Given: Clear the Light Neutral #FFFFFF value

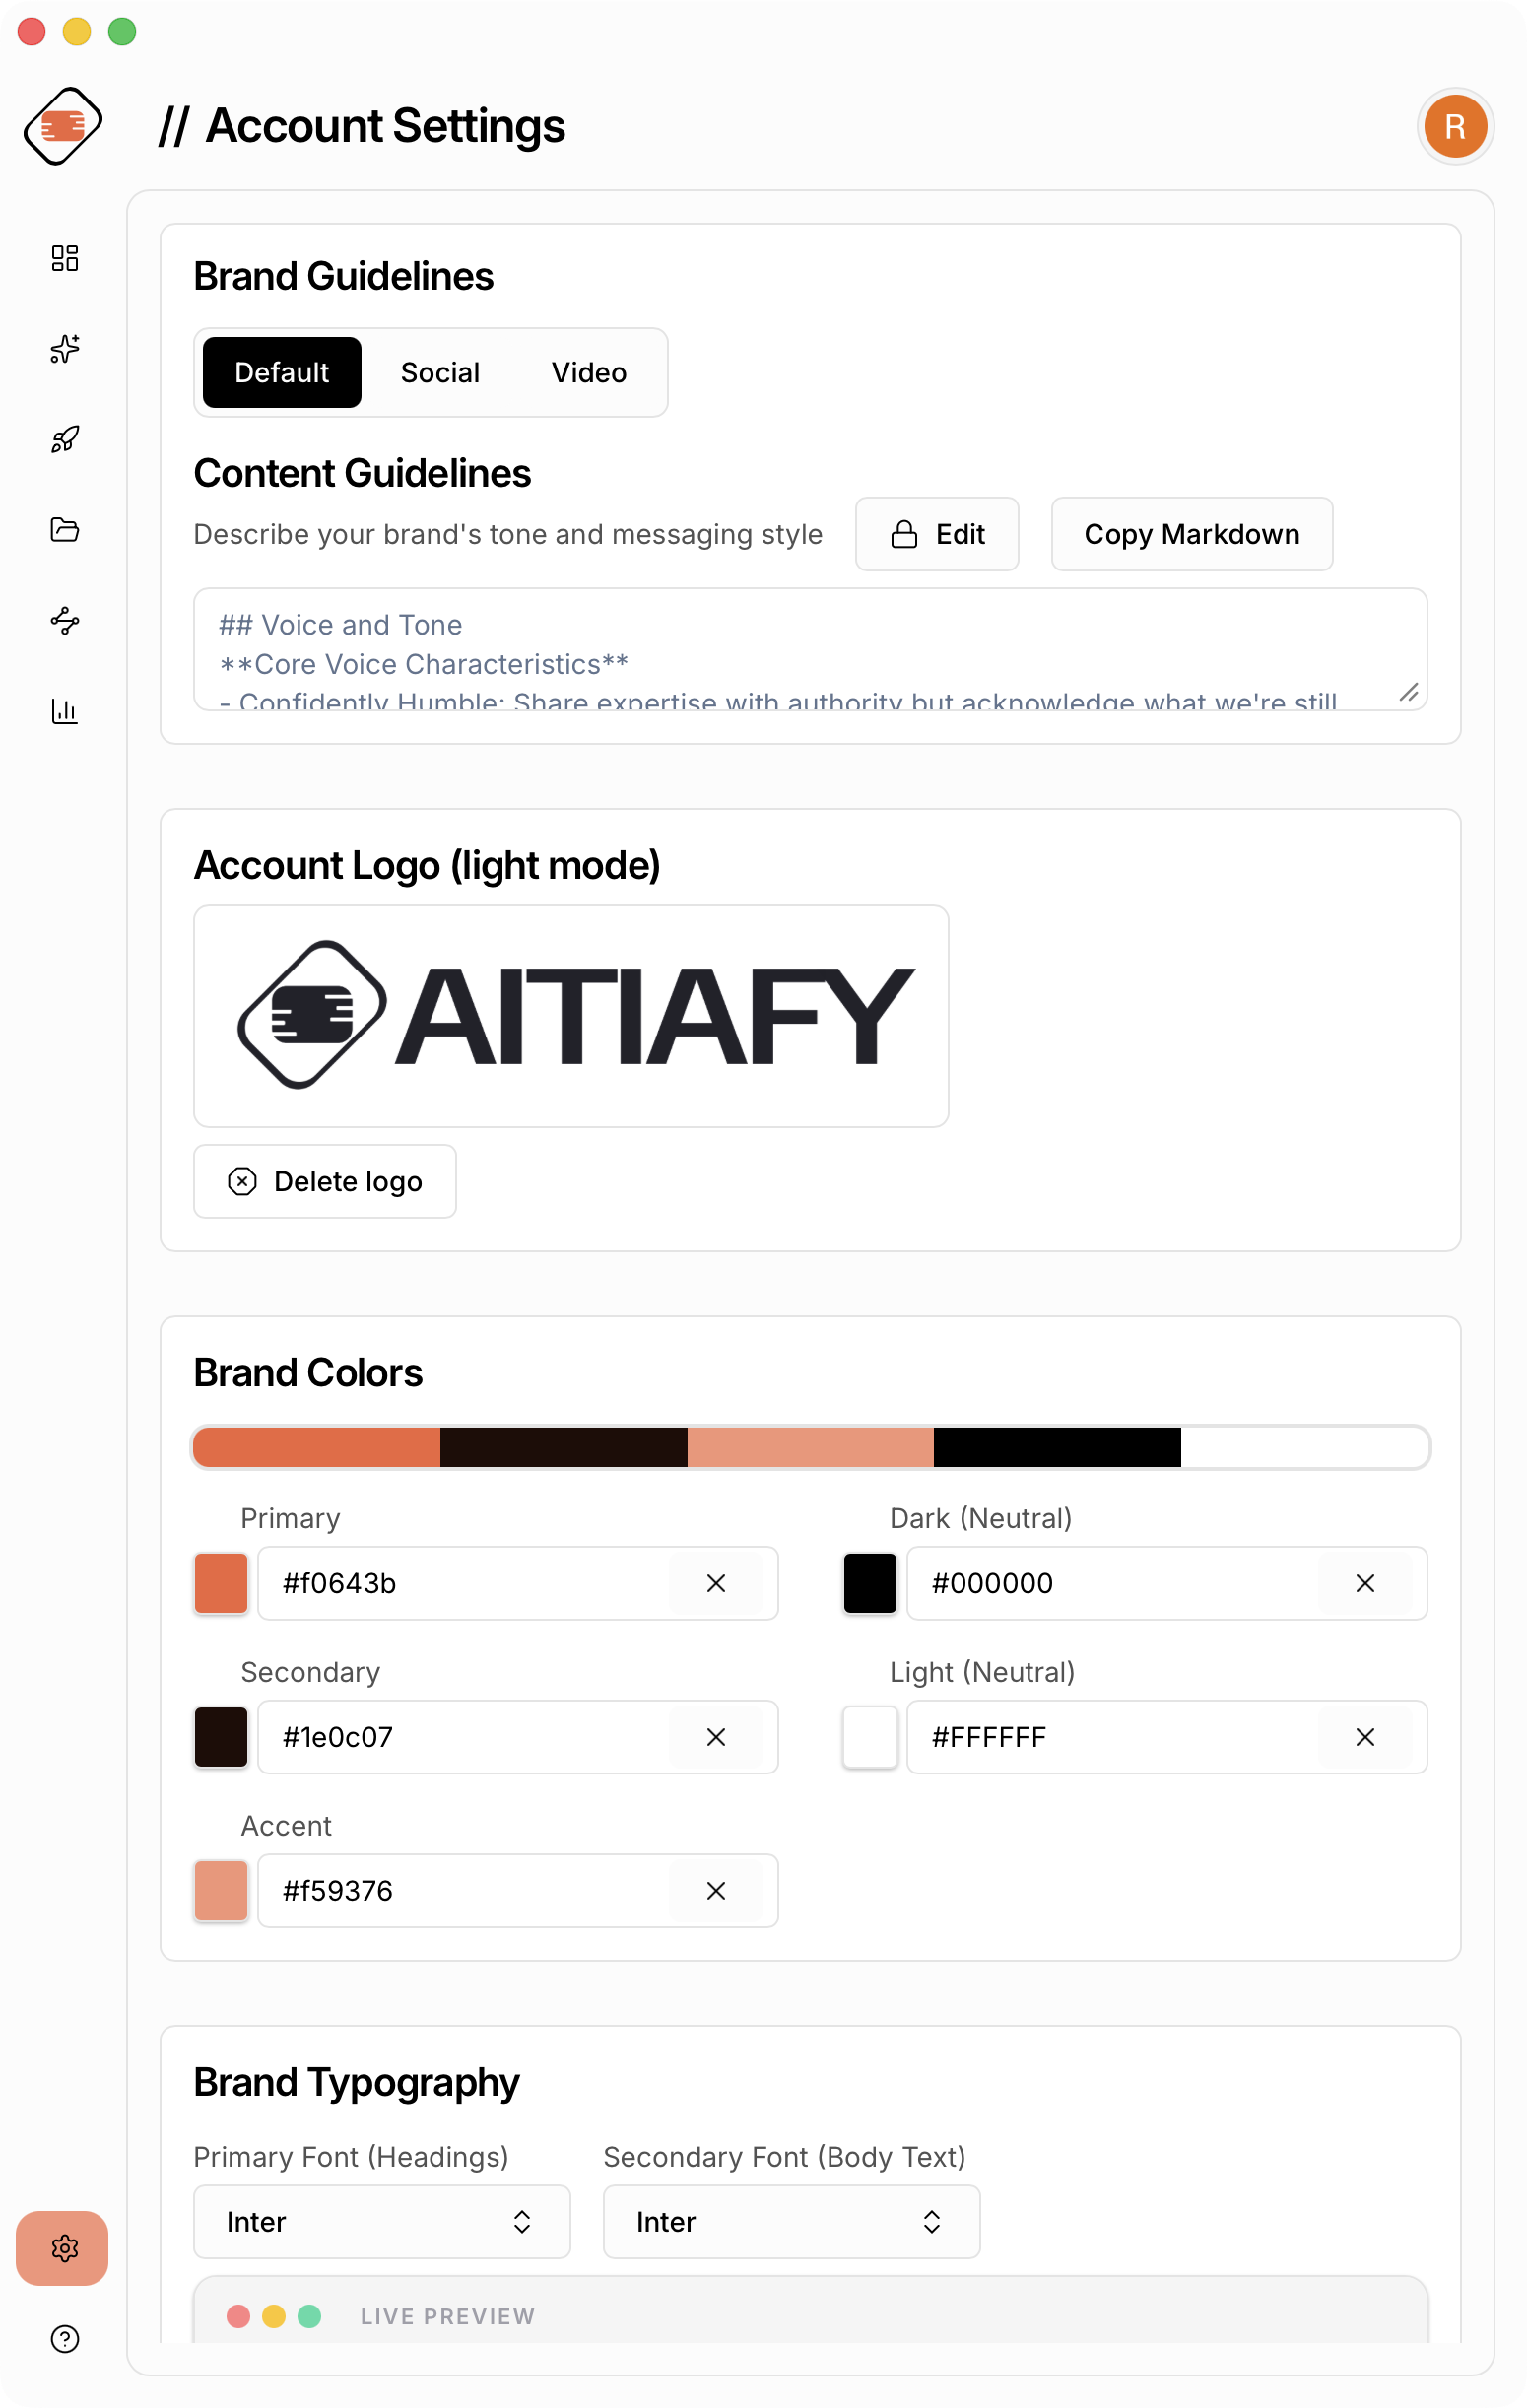Looking at the screenshot, I should 1365,1737.
